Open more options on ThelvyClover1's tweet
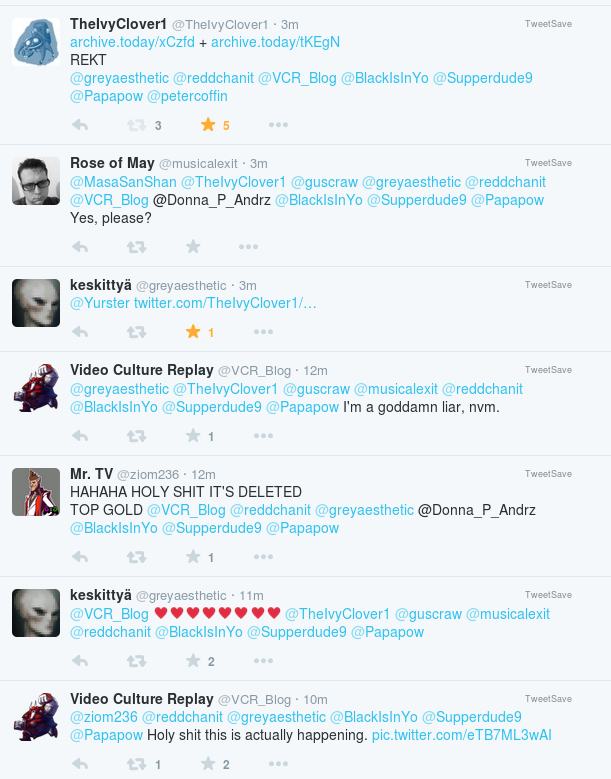The image size is (611, 779). [278, 125]
